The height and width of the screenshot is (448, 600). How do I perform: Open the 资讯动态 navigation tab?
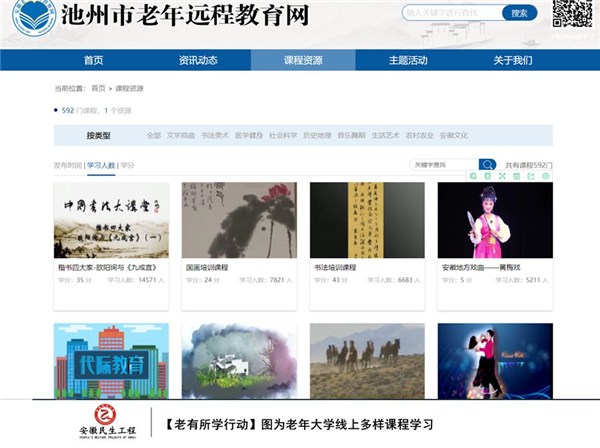pos(197,60)
